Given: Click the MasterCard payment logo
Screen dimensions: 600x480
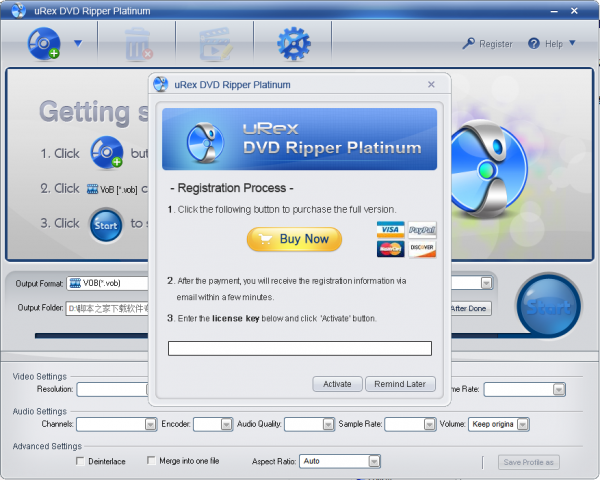Looking at the screenshot, I should pos(390,249).
